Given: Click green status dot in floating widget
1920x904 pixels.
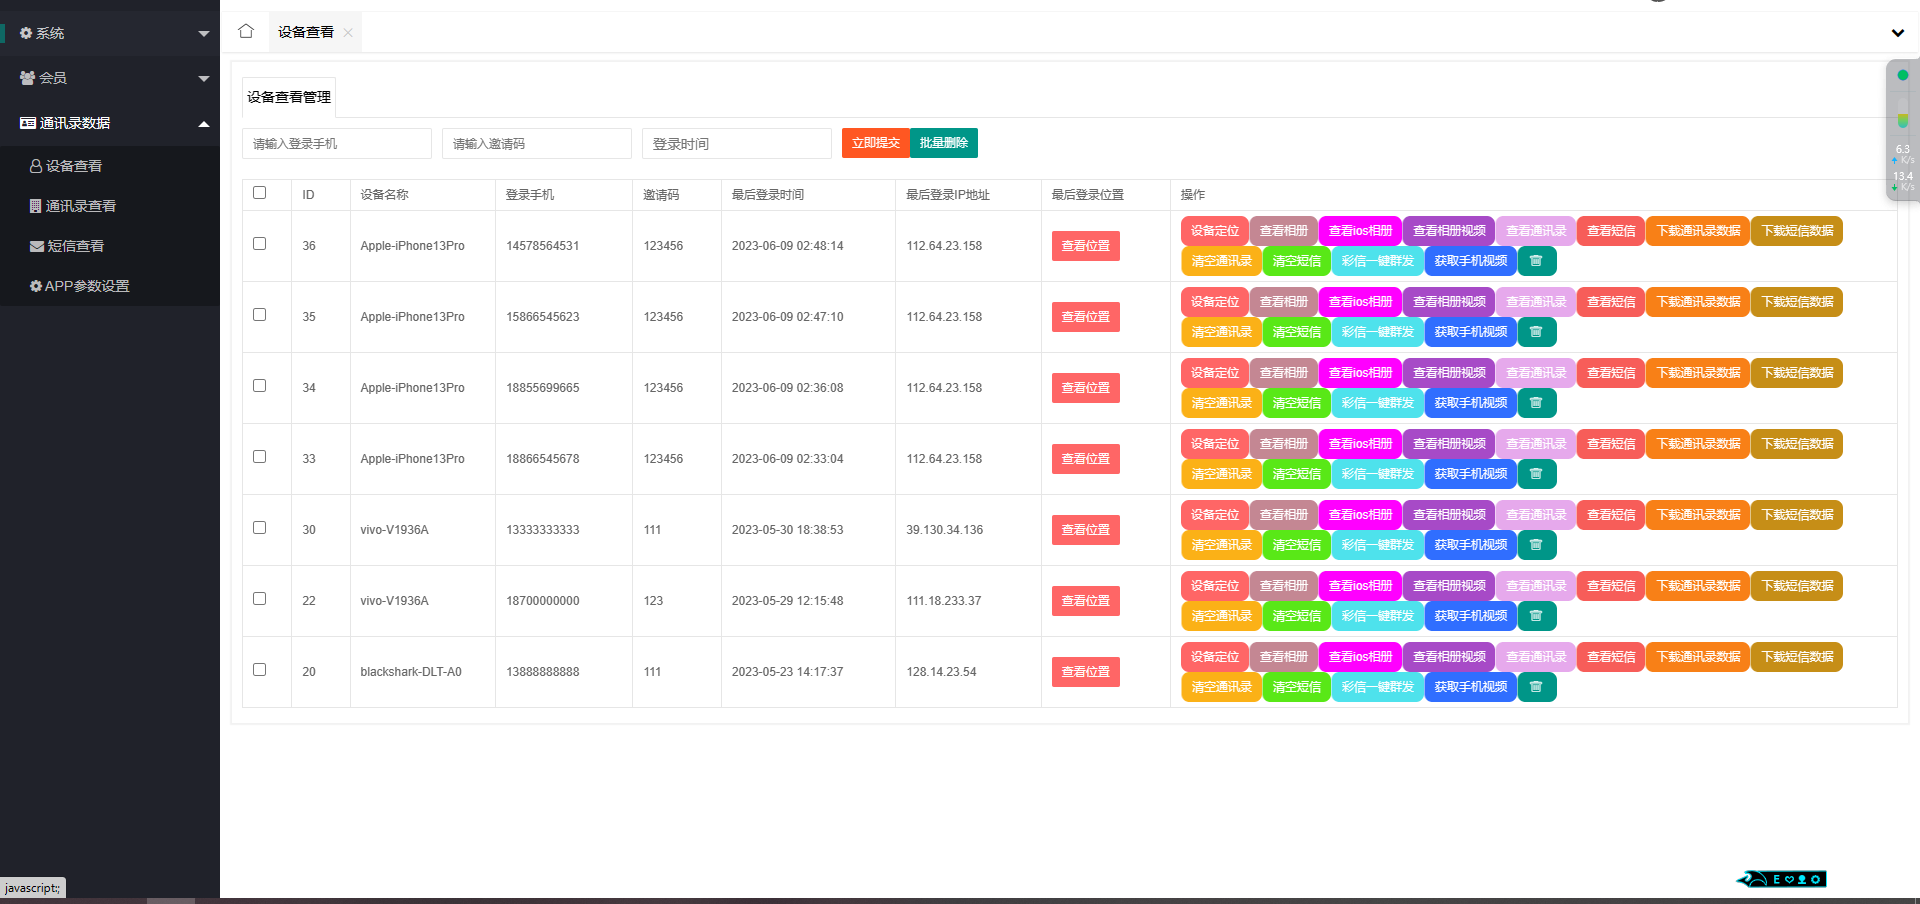Looking at the screenshot, I should click(x=1903, y=75).
